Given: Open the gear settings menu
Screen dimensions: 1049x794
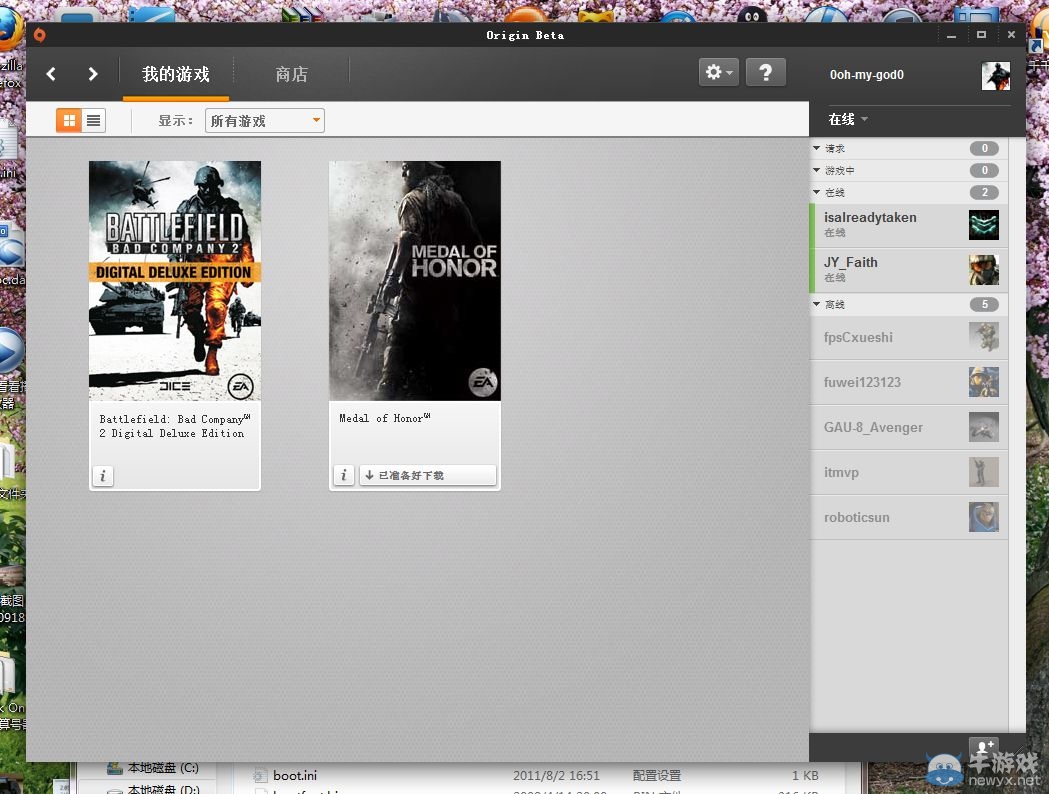Looking at the screenshot, I should pos(719,72).
